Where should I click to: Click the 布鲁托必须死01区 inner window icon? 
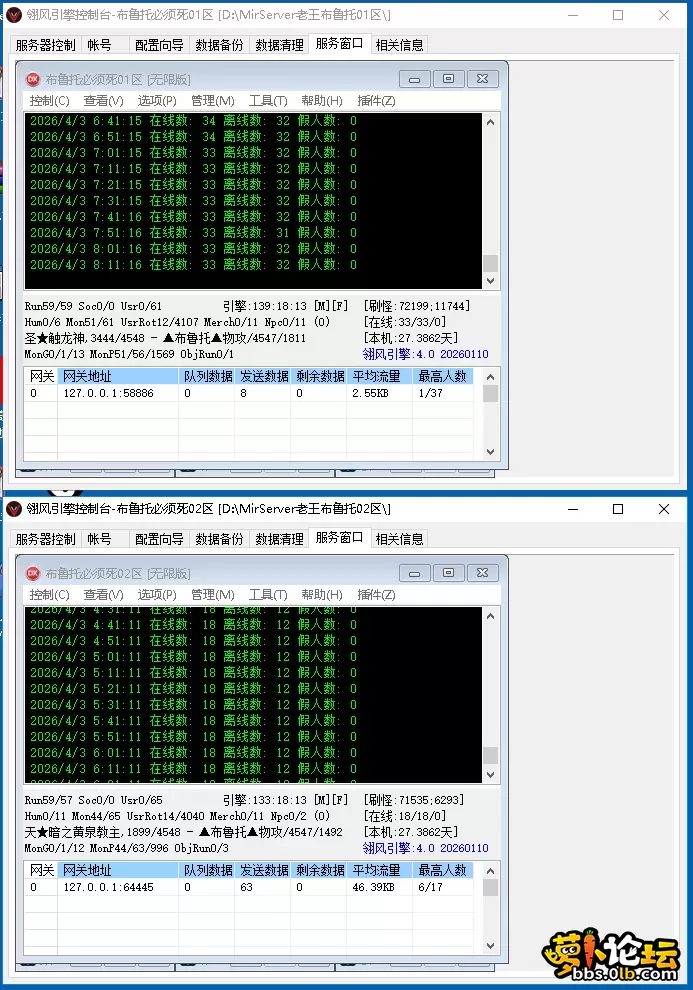[x=33, y=80]
